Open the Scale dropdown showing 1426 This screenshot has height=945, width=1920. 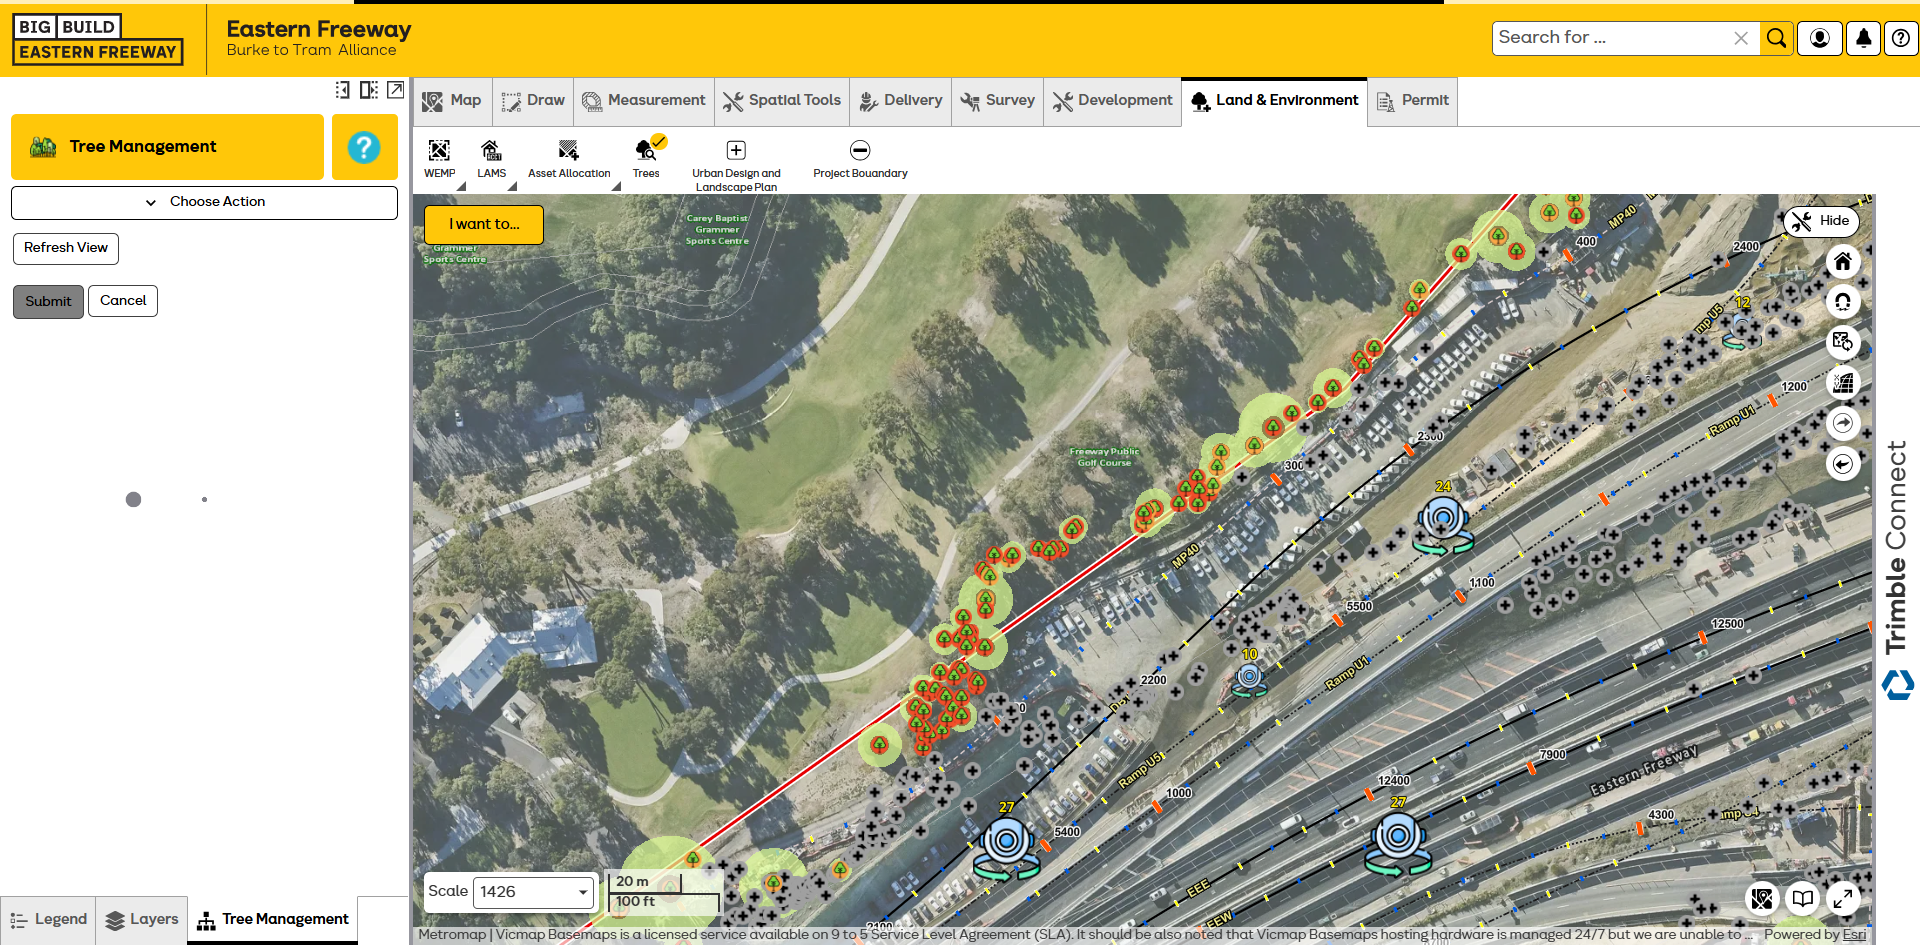pyautogui.click(x=534, y=892)
